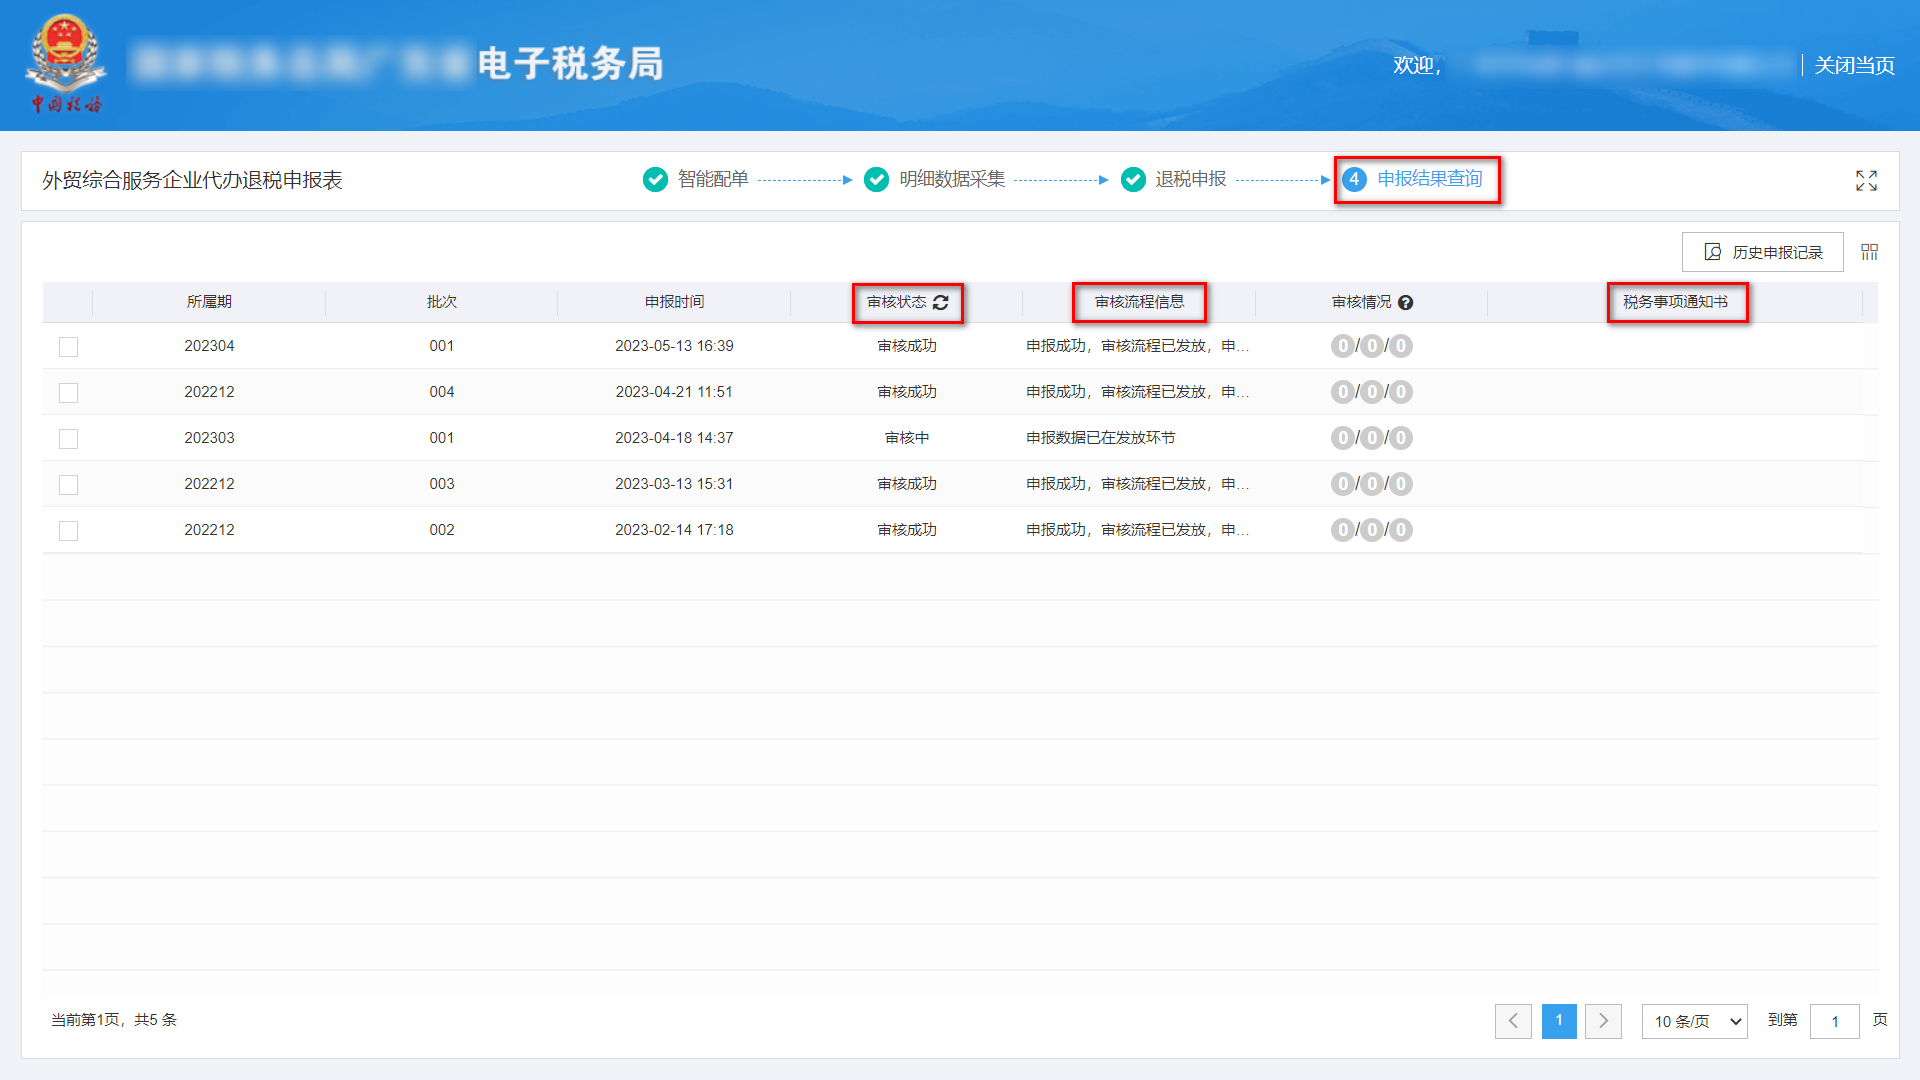1920x1080 pixels.
Task: Refresh the 审核状态 column status
Action: click(x=941, y=302)
